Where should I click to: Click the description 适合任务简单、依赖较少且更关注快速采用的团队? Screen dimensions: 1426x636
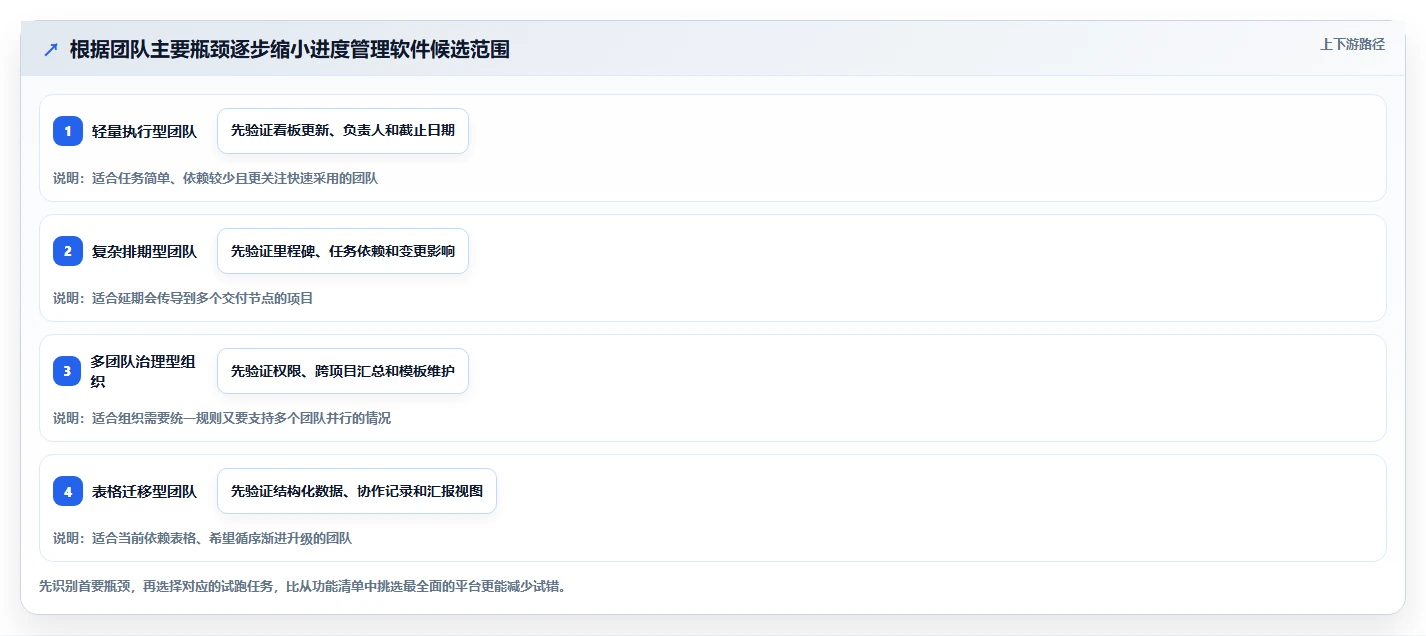[235, 178]
